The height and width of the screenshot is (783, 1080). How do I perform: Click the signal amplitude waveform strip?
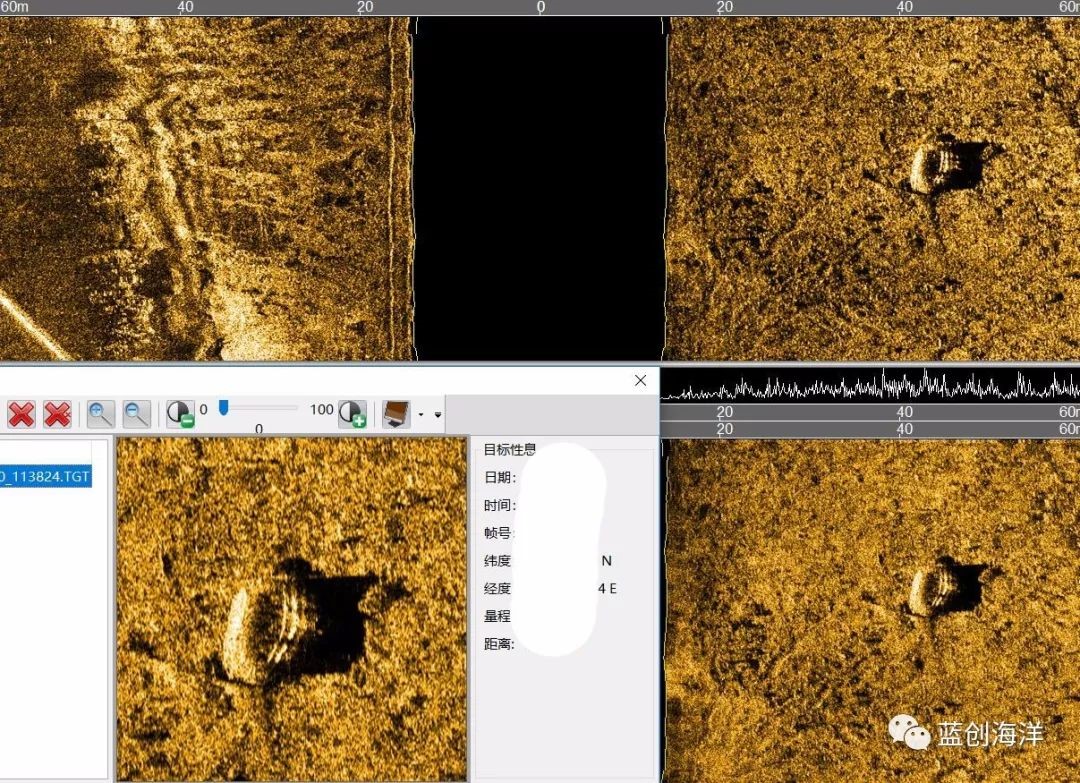tap(870, 385)
